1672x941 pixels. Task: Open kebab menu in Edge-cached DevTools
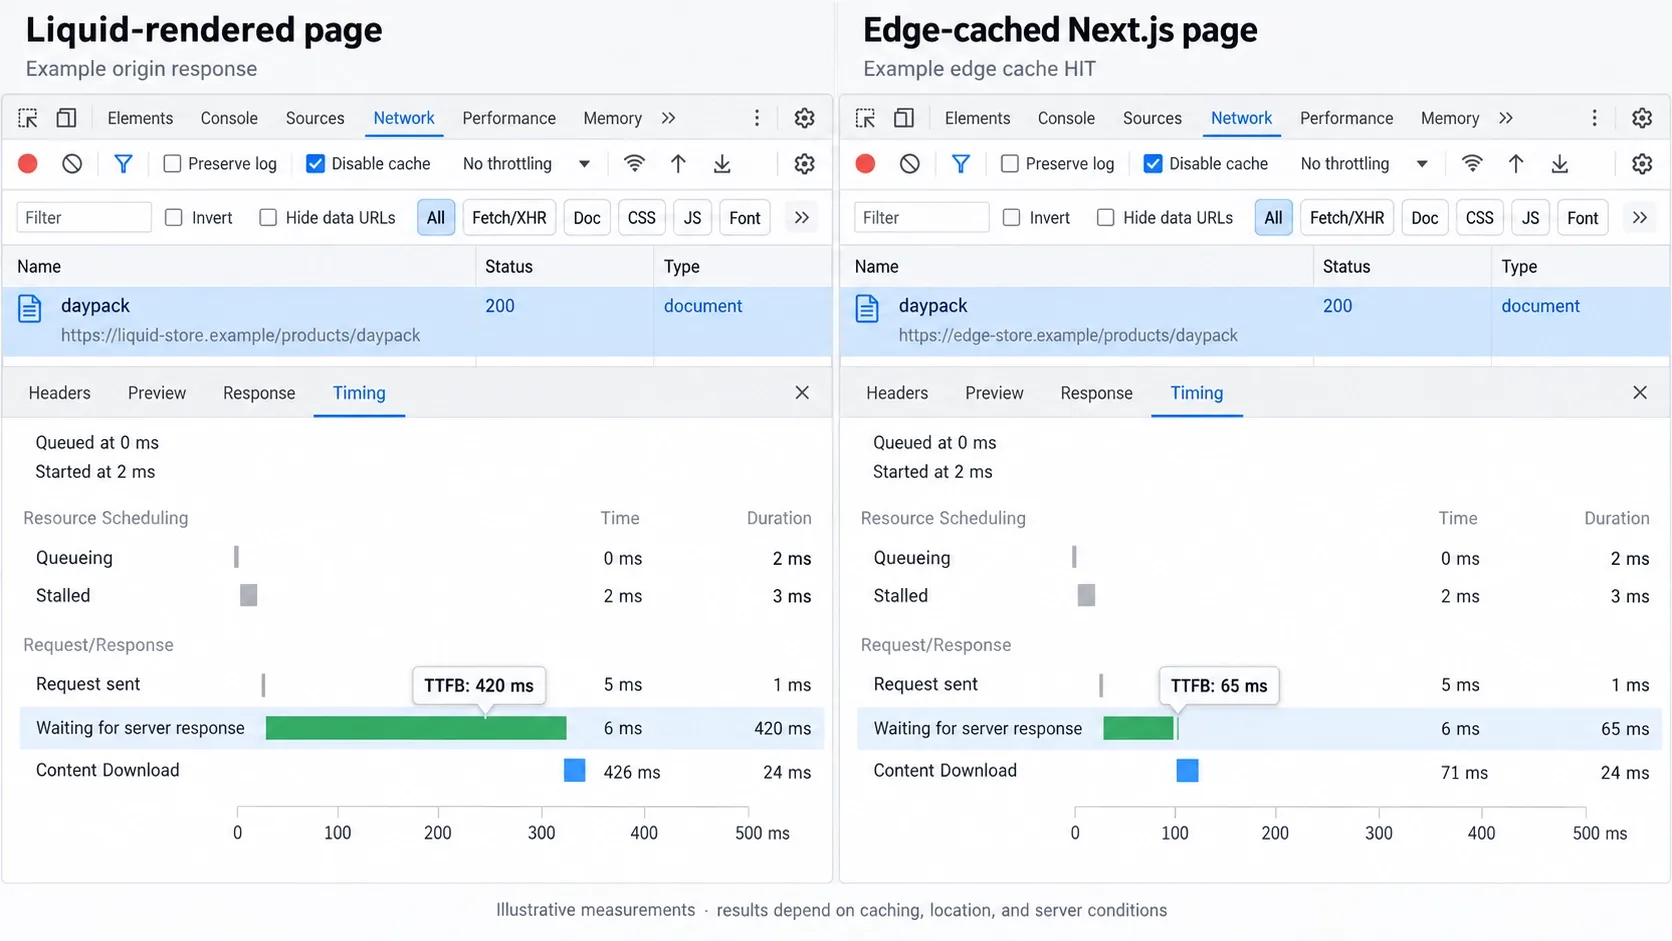click(1595, 118)
